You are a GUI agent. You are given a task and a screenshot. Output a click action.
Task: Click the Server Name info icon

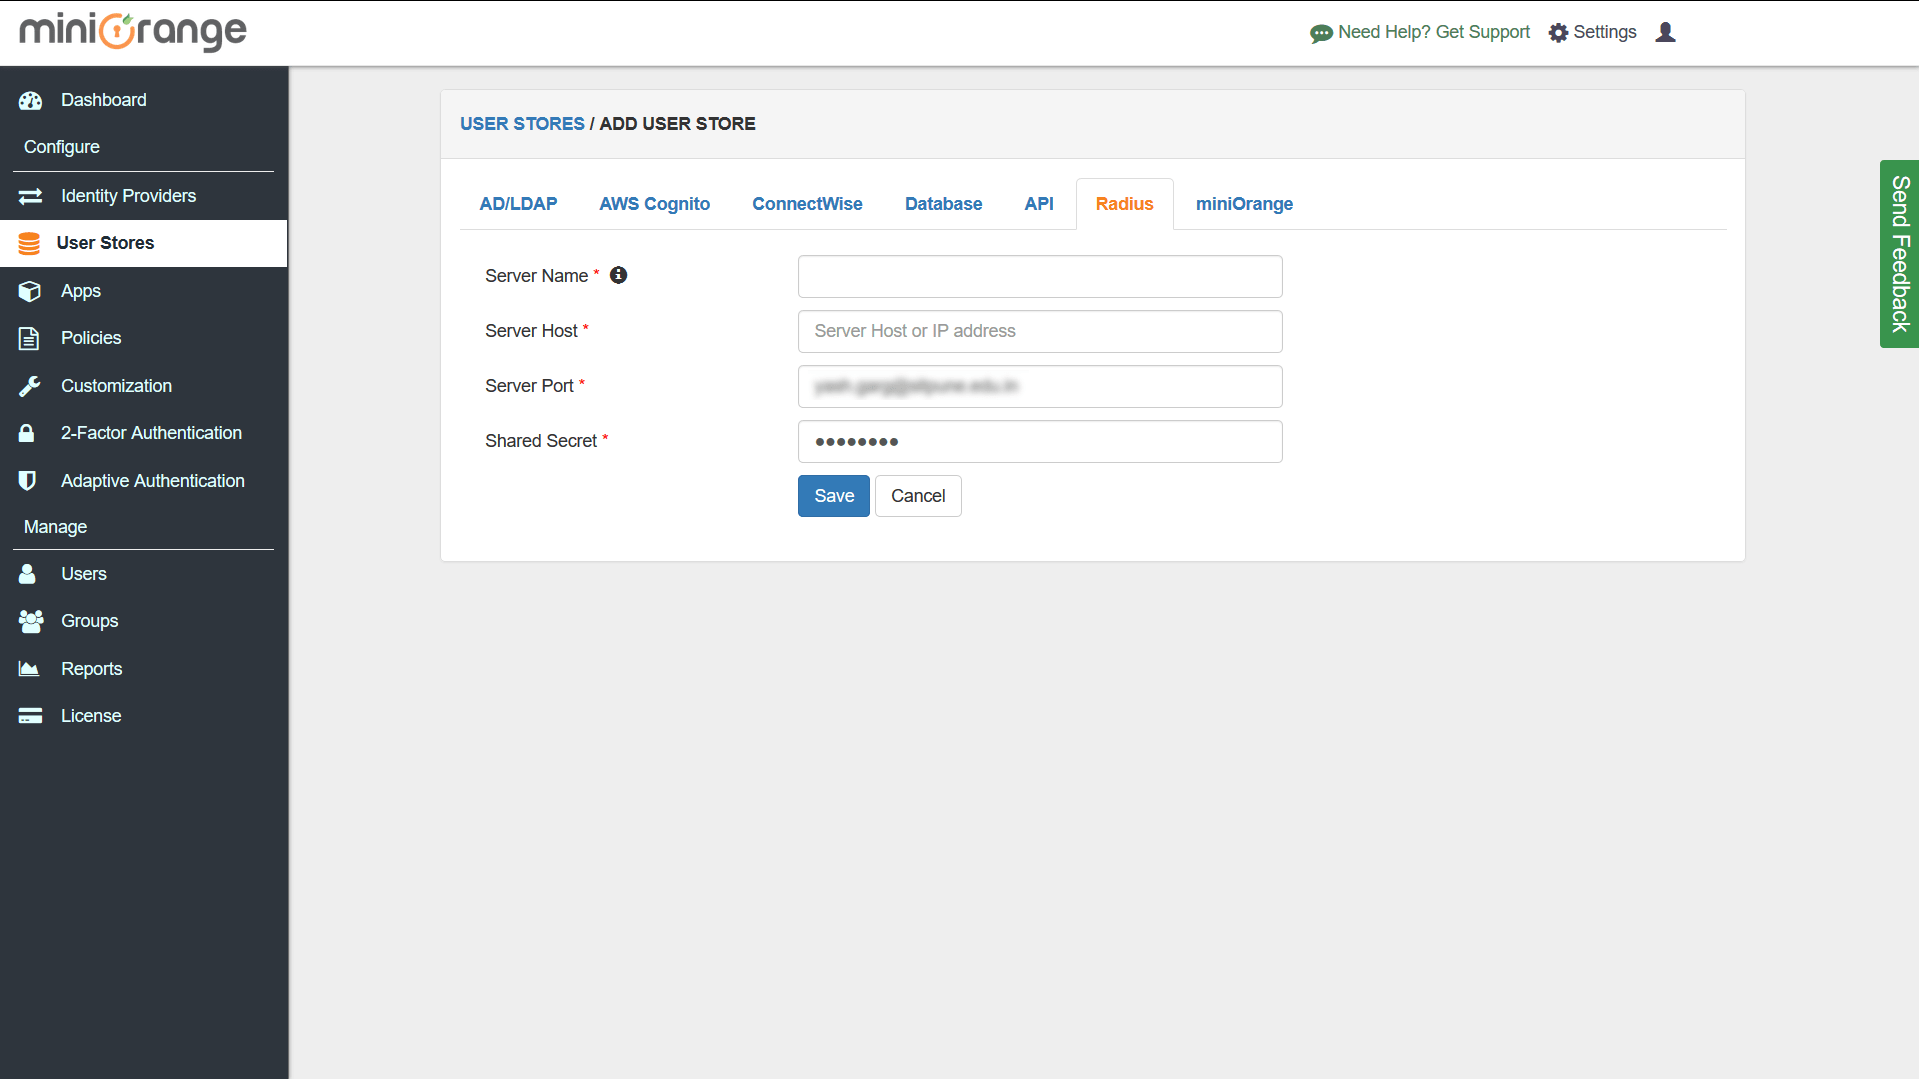point(619,275)
